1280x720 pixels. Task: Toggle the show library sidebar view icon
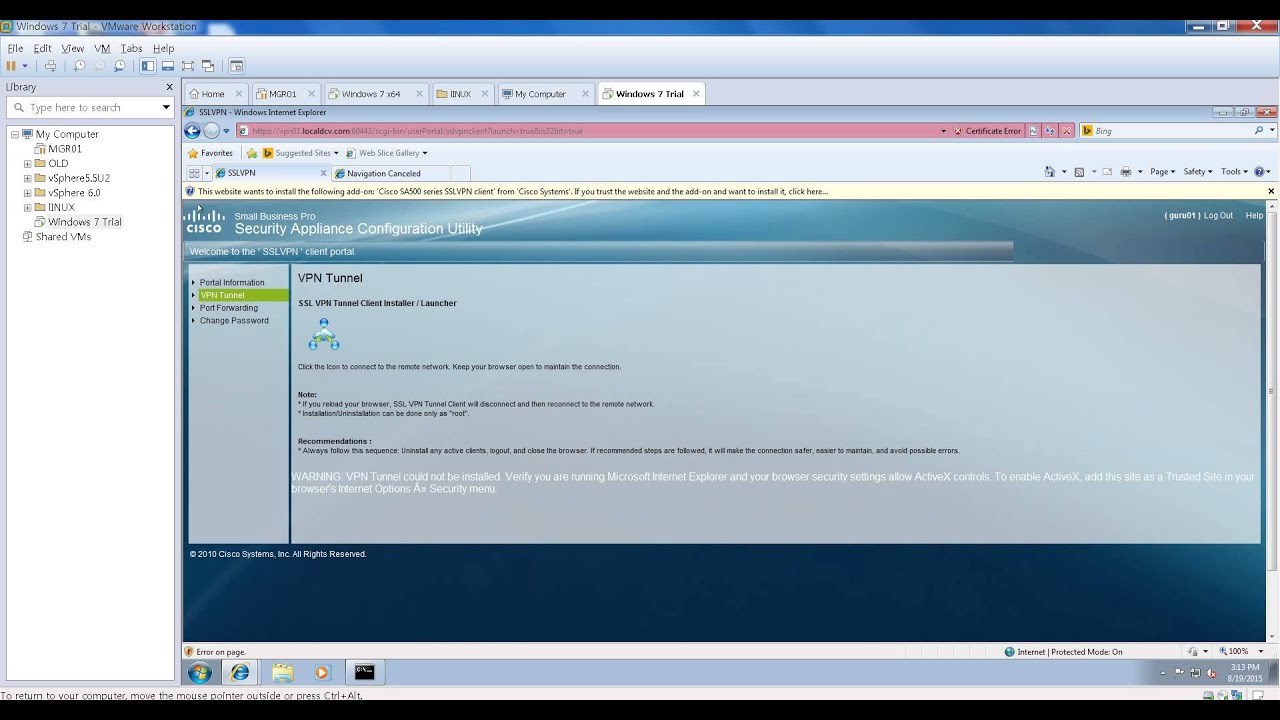click(148, 66)
